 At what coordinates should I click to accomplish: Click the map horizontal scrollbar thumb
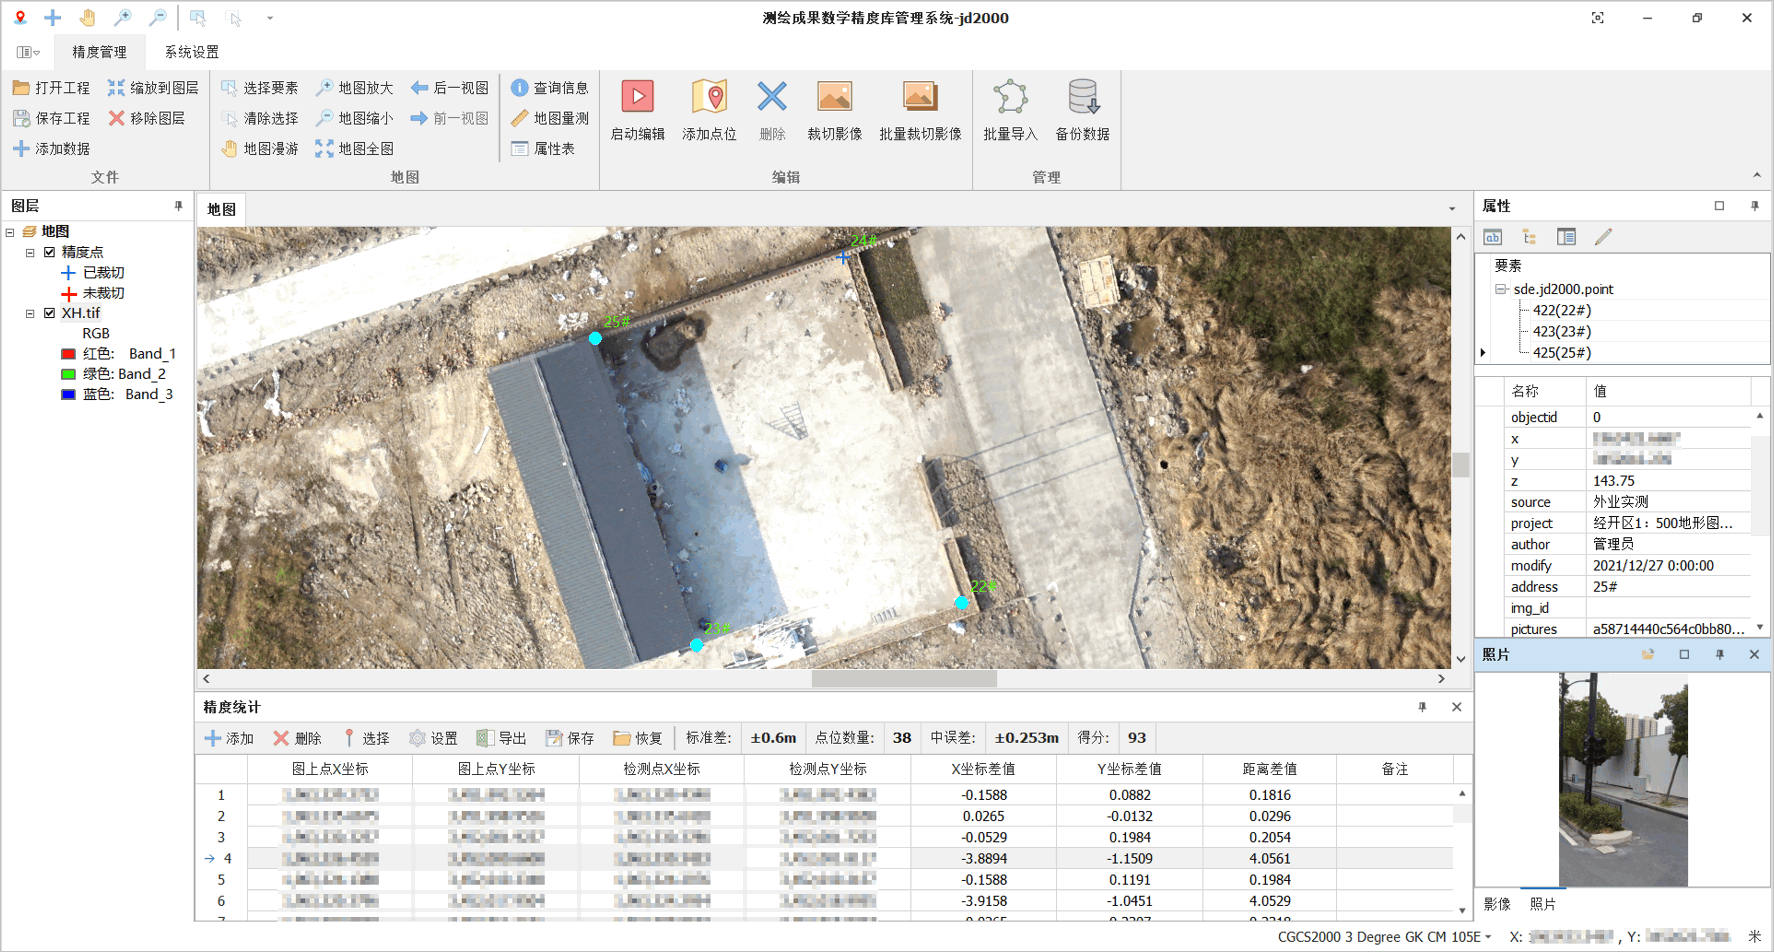click(904, 679)
